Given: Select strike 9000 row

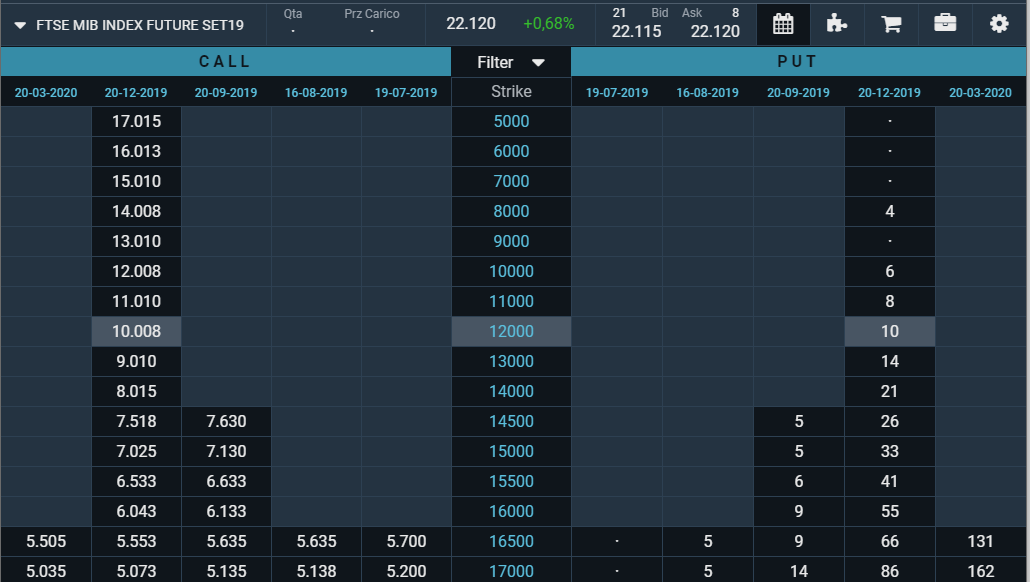Looking at the screenshot, I should coord(511,242).
